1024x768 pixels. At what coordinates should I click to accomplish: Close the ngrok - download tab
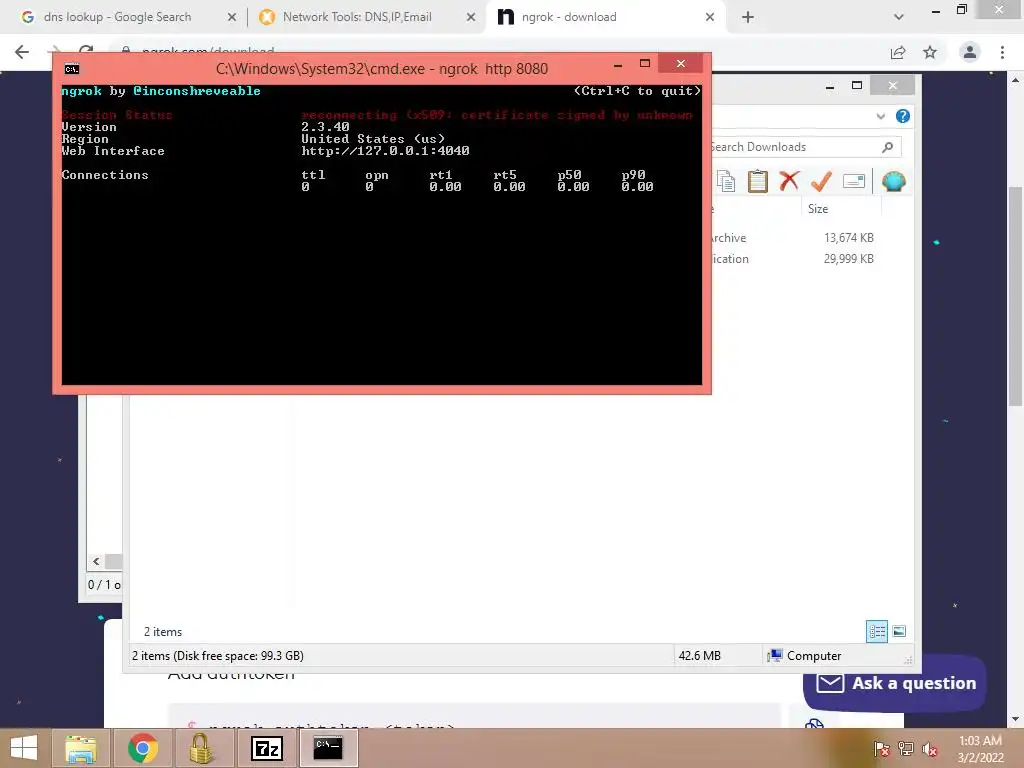(710, 18)
